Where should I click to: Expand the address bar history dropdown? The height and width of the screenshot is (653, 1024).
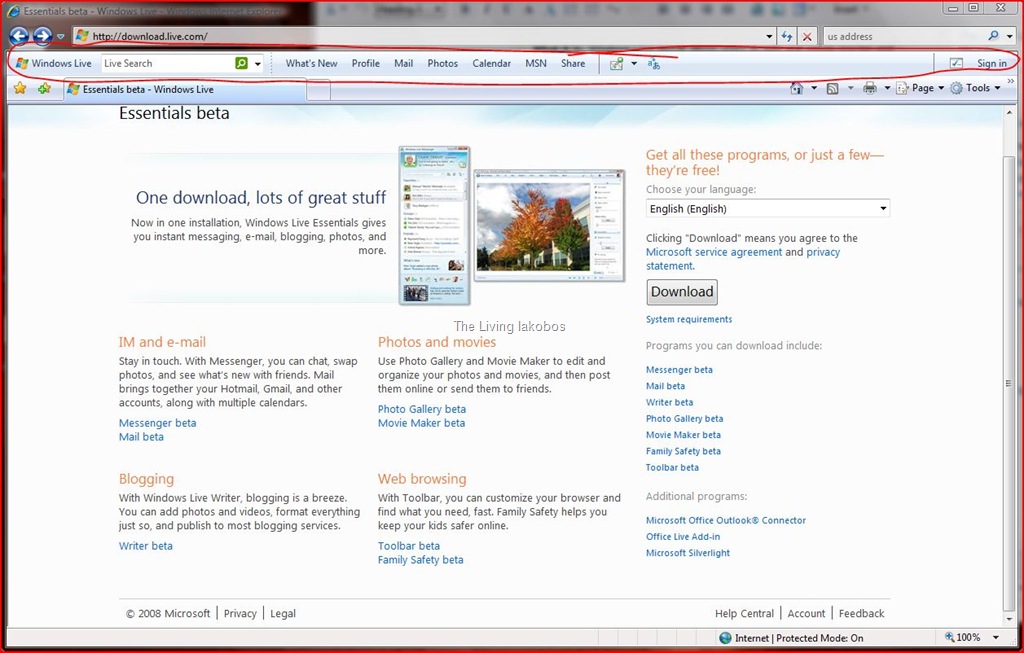[x=769, y=37]
